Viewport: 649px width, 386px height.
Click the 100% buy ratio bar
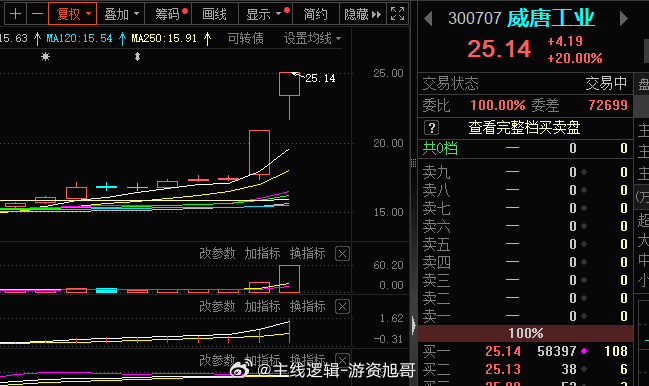526,333
